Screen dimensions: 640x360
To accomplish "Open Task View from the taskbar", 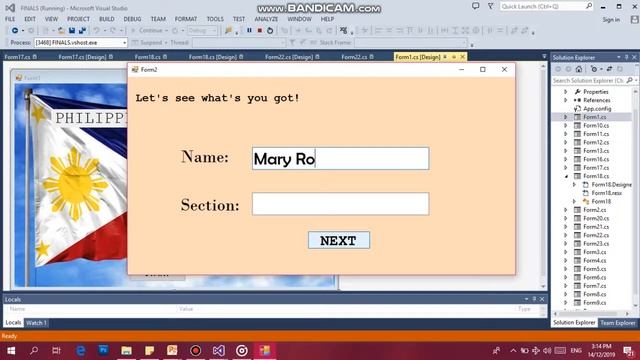I will (x=56, y=351).
